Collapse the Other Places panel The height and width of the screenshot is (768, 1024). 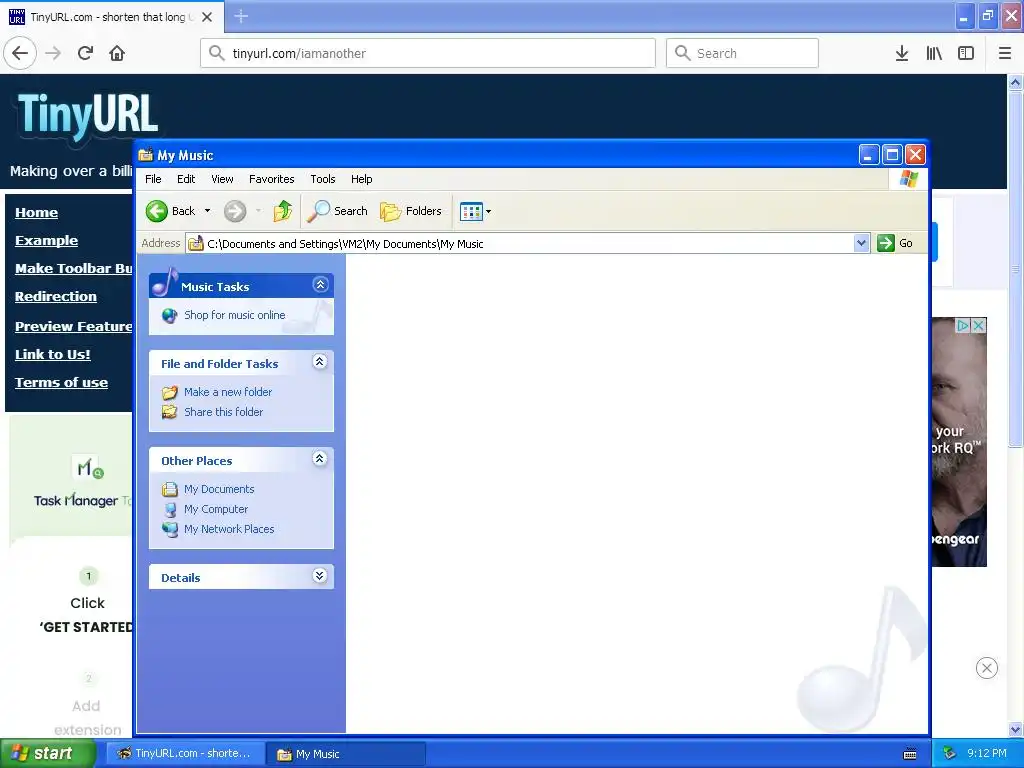[x=319, y=458]
